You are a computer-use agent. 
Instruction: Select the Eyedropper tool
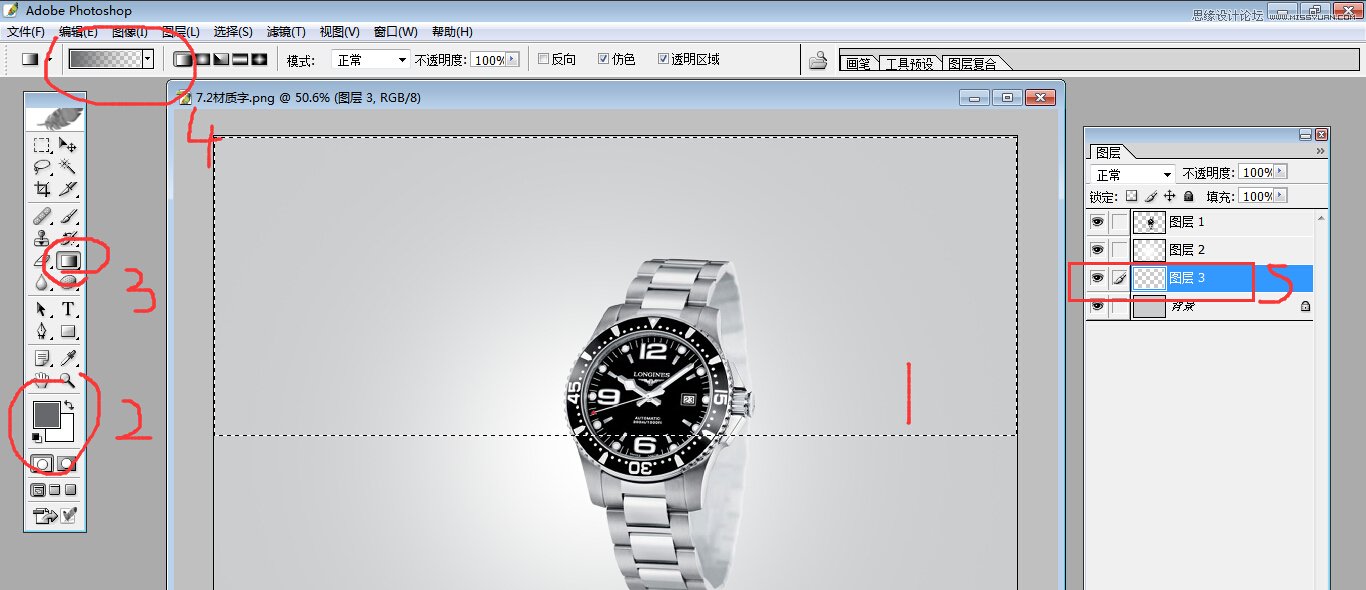(x=68, y=358)
